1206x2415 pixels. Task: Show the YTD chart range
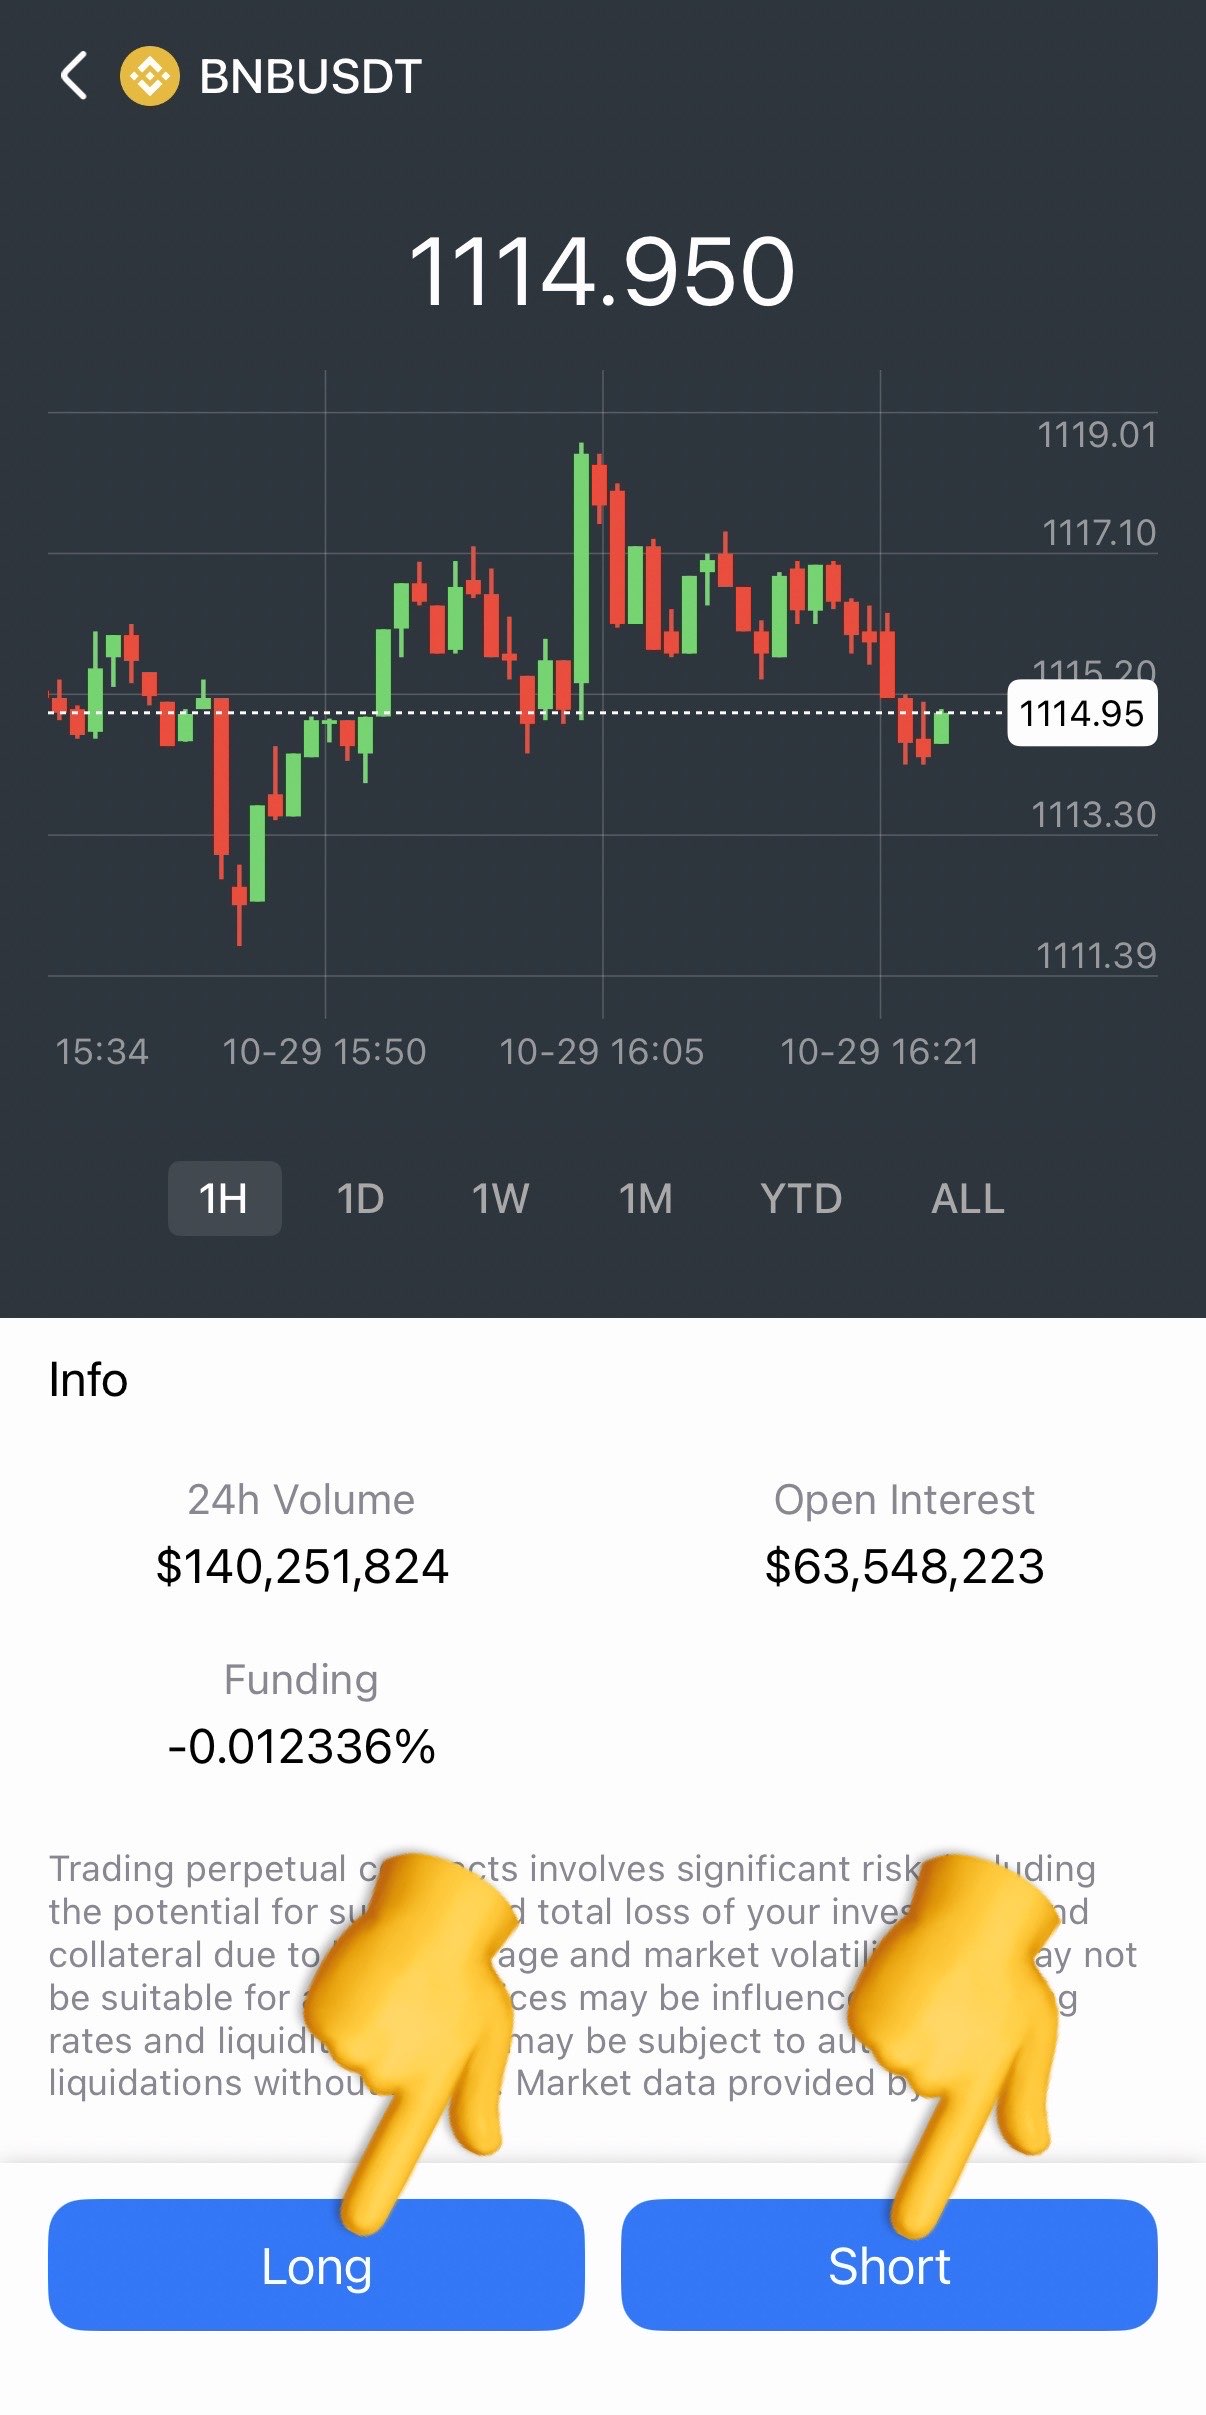(x=801, y=1198)
